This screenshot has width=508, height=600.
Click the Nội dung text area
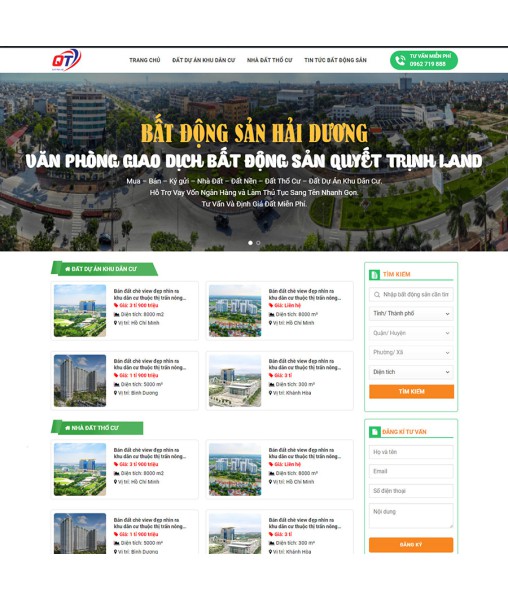411,516
